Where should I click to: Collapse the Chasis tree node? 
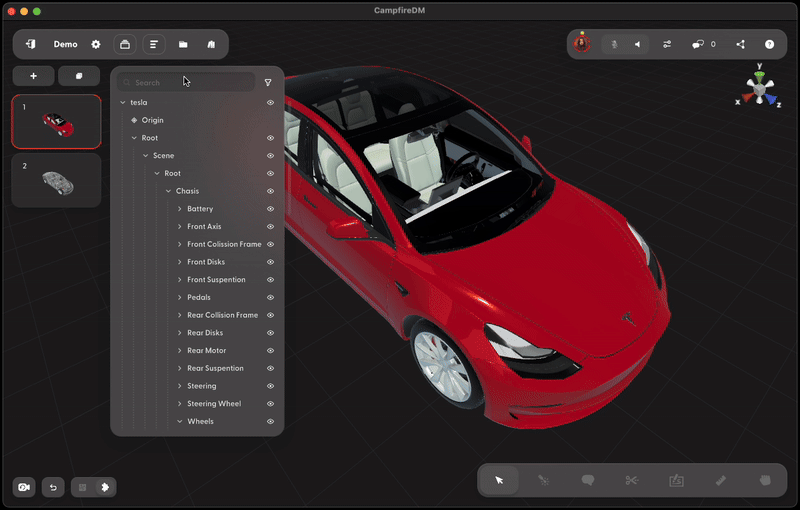[168, 191]
